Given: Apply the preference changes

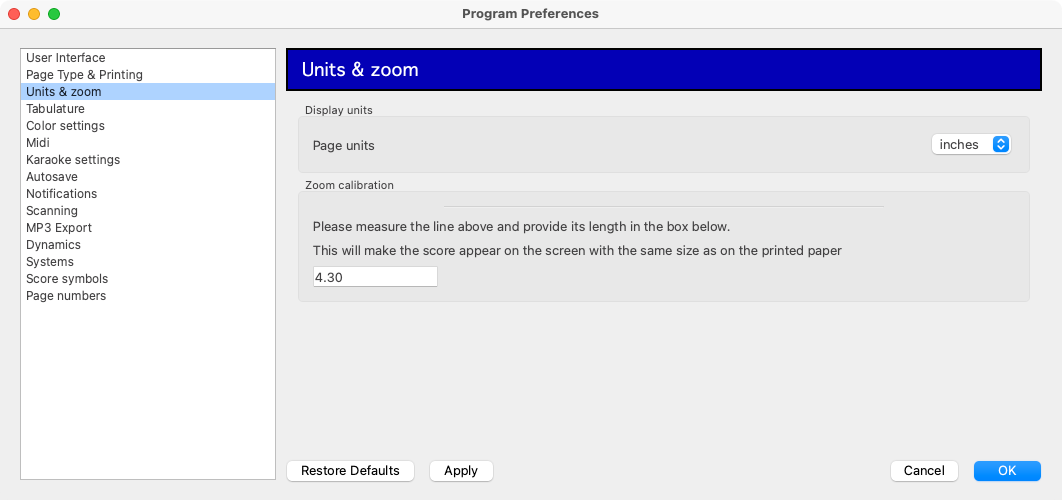Looking at the screenshot, I should [x=461, y=471].
